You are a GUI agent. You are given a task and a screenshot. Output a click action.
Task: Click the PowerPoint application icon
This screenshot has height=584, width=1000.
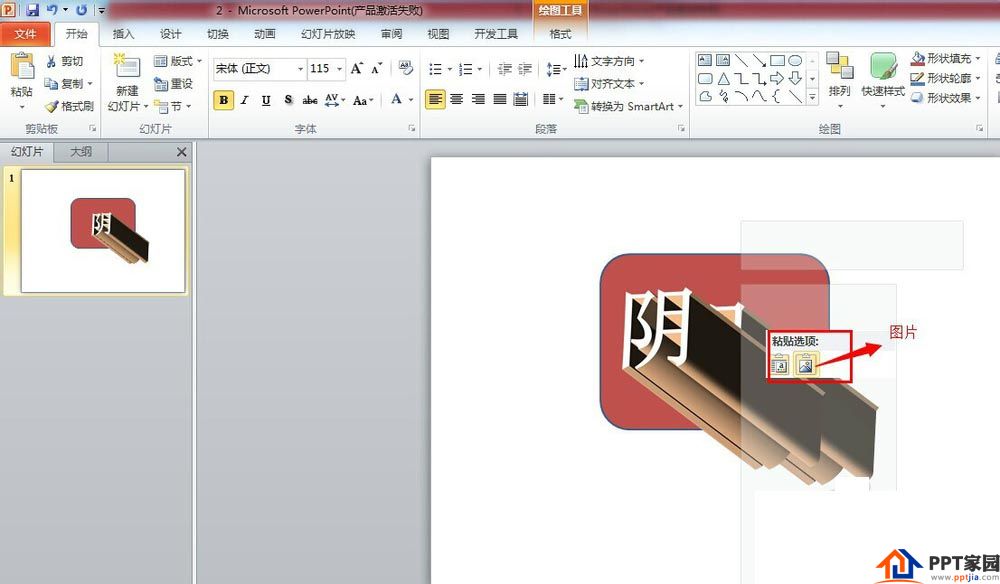click(x=9, y=10)
